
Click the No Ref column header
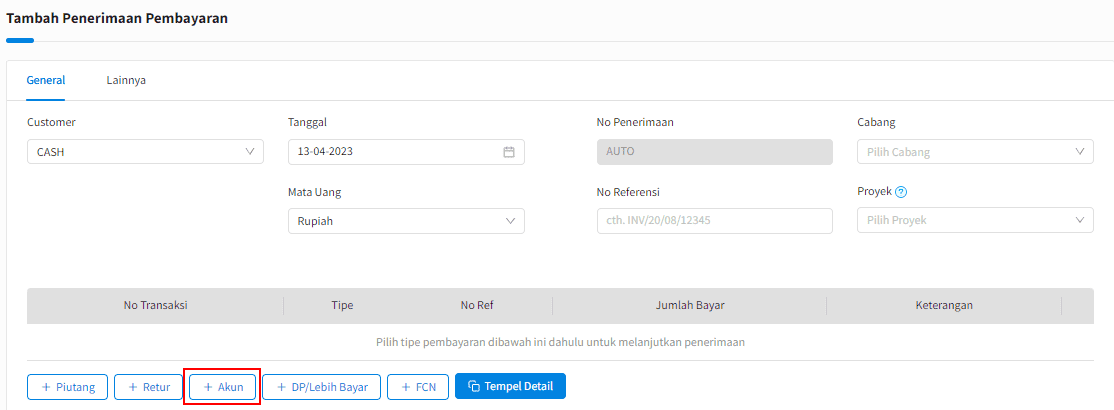(477, 306)
